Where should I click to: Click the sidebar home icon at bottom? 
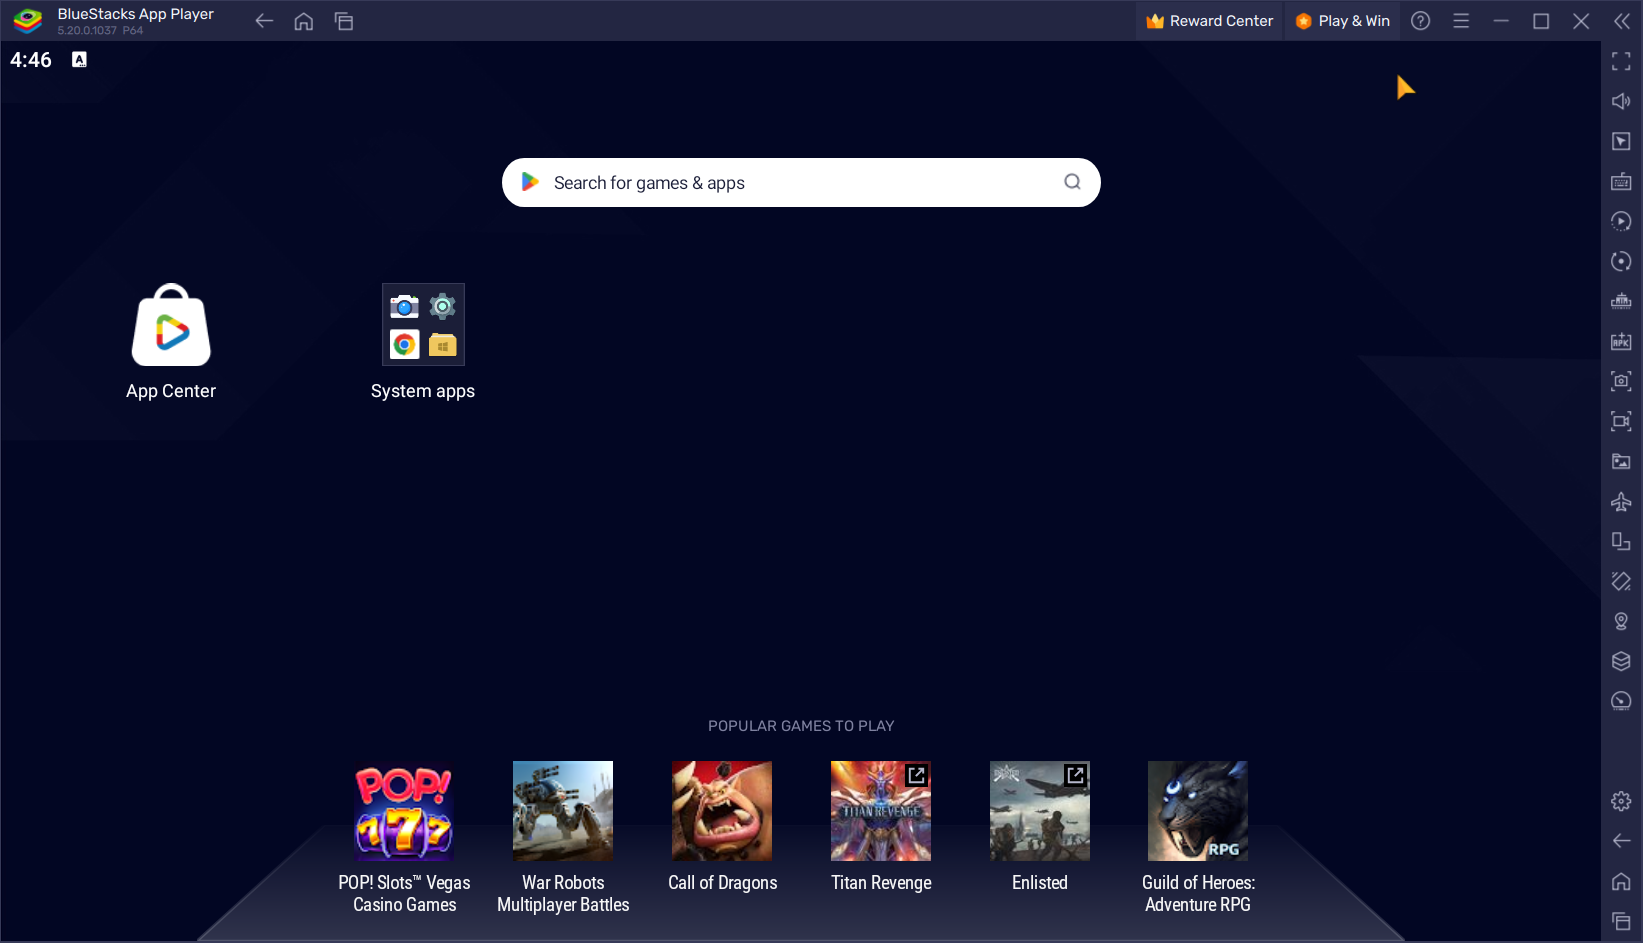tap(1621, 881)
